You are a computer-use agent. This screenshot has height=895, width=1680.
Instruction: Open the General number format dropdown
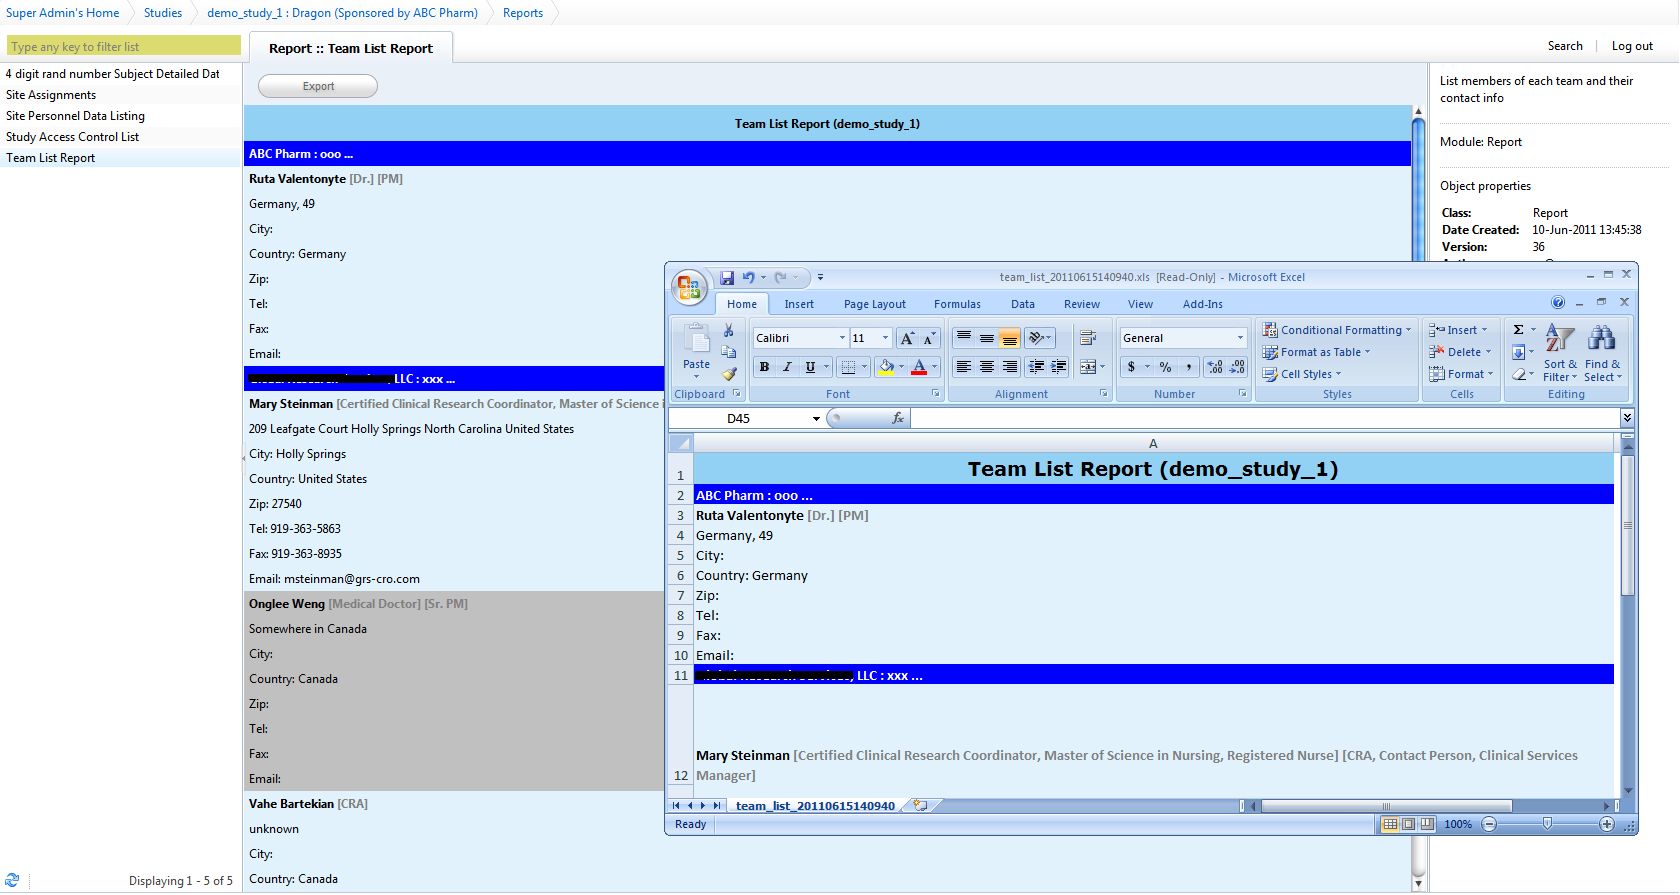[1240, 338]
